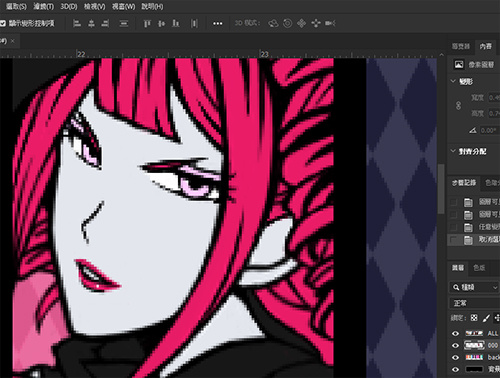
Task: Select the 3D orbit mode icon
Action: pos(273,23)
